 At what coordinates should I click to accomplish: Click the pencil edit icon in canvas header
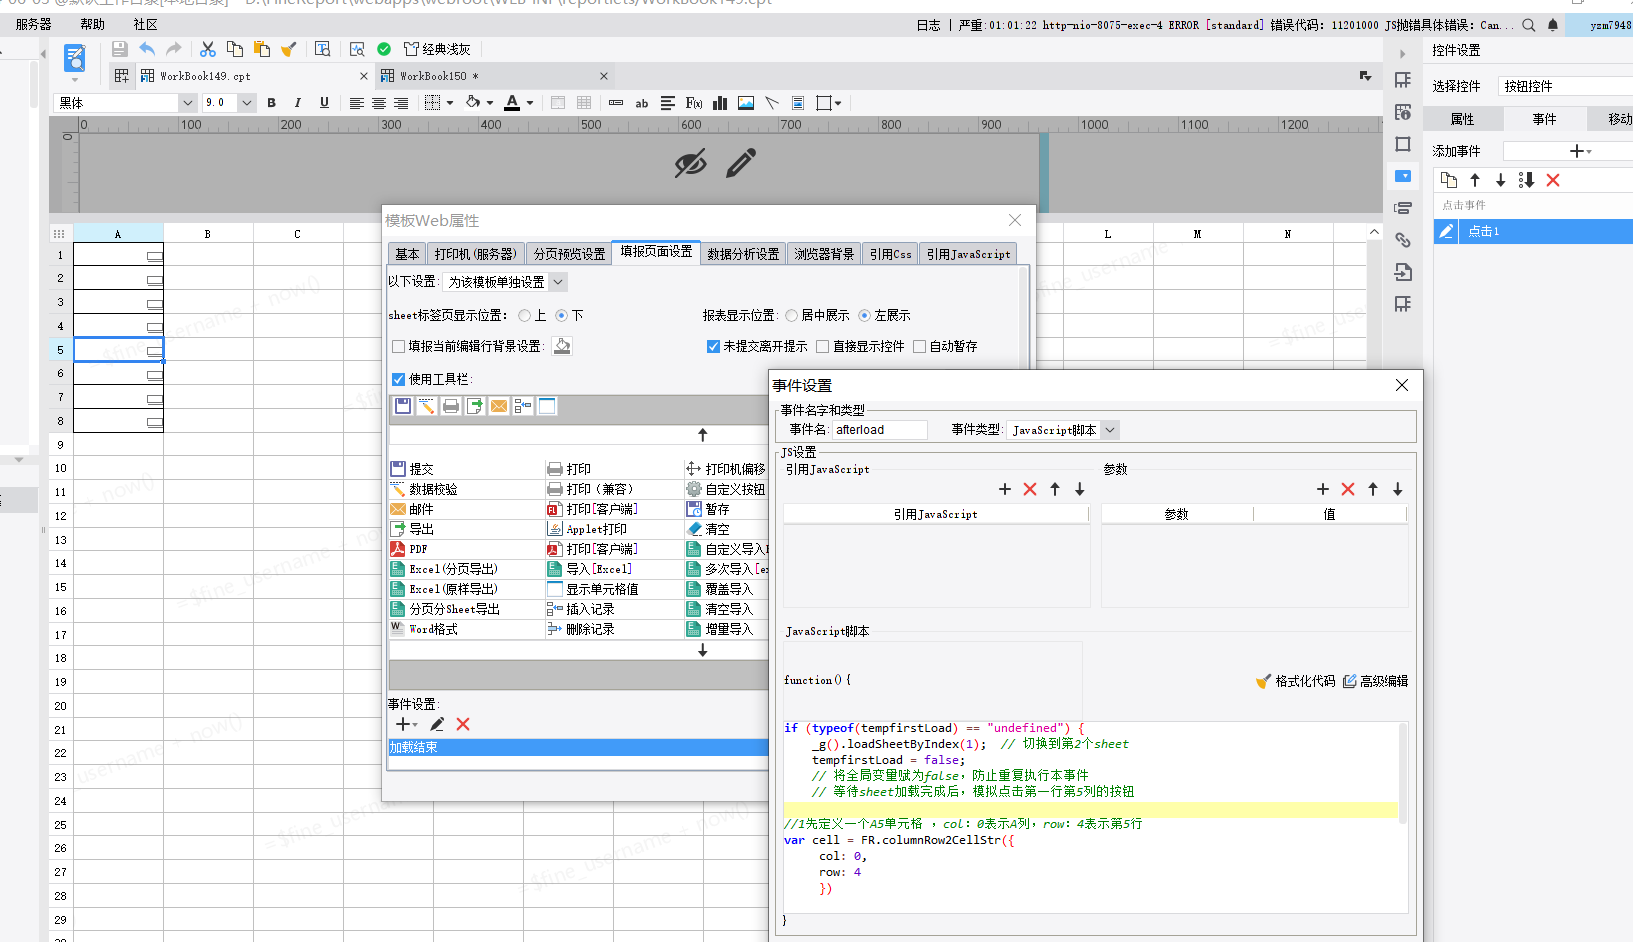(x=741, y=163)
